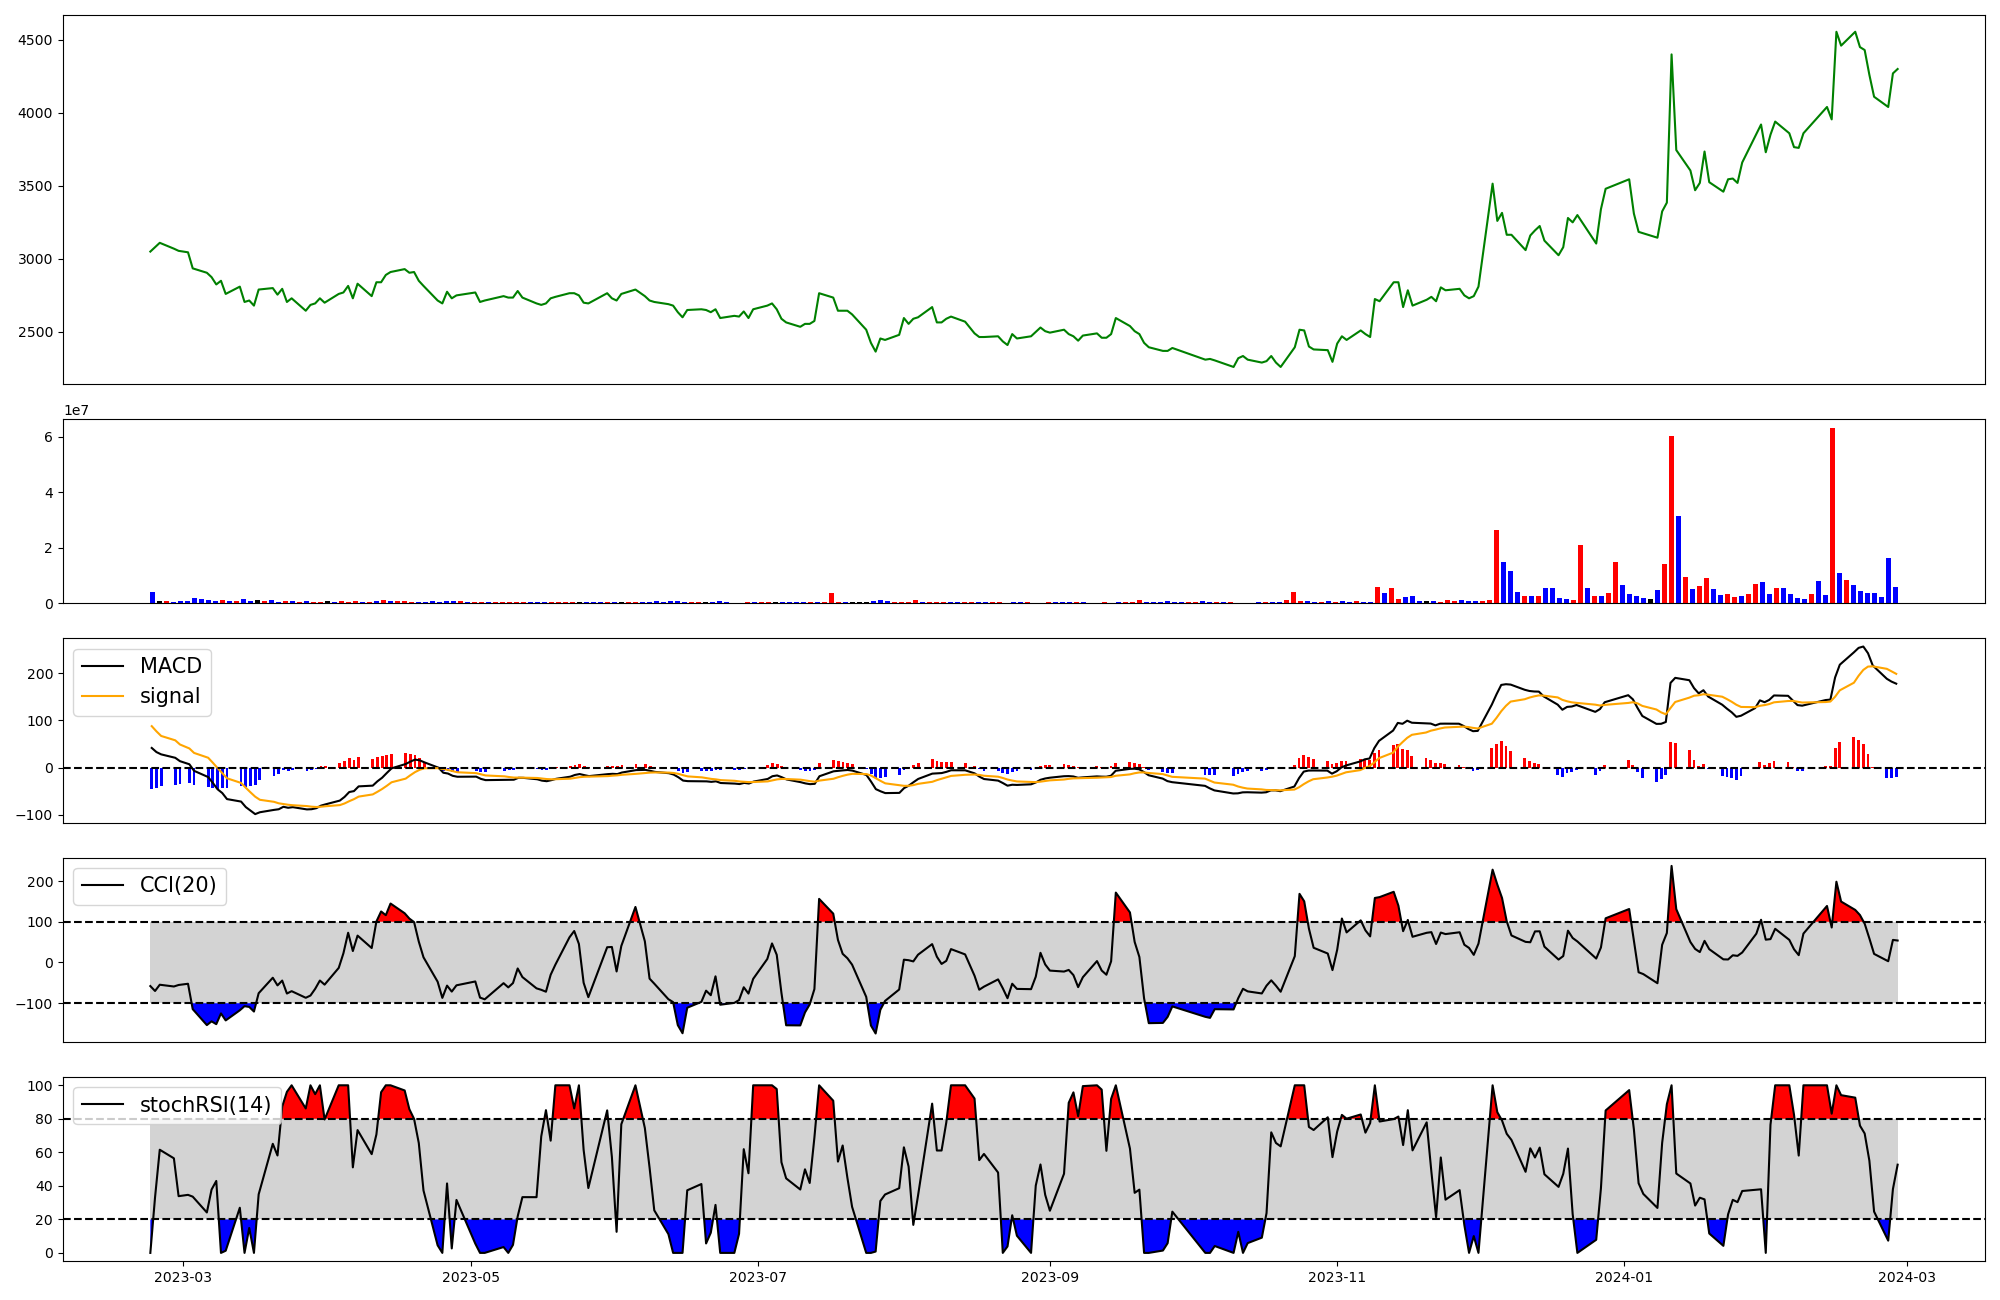This screenshot has width=2000, height=1300.
Task: Click the 80 tick on the stochRSI axis
Action: [x=45, y=1119]
